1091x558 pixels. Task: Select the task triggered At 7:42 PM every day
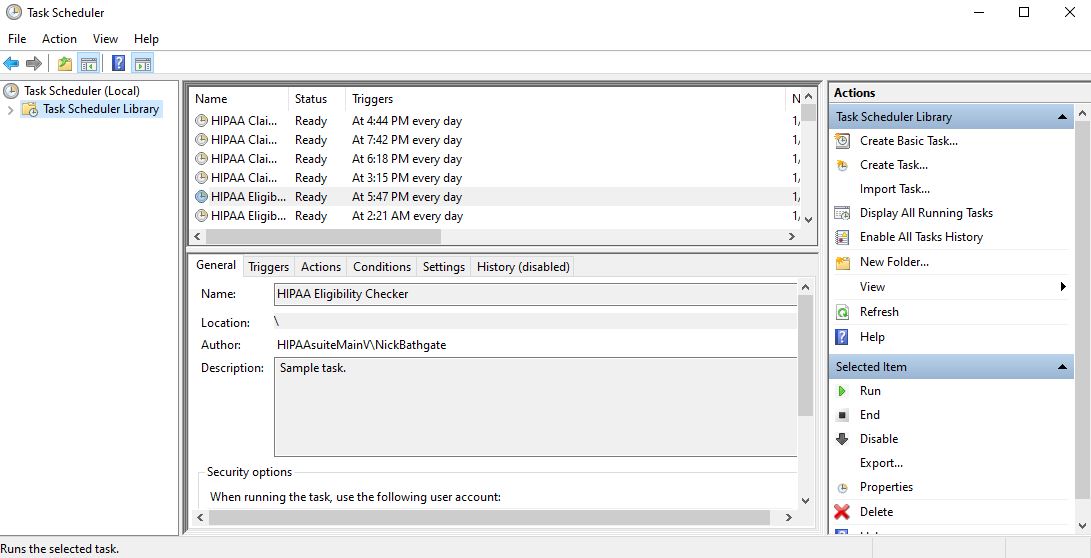(494, 140)
